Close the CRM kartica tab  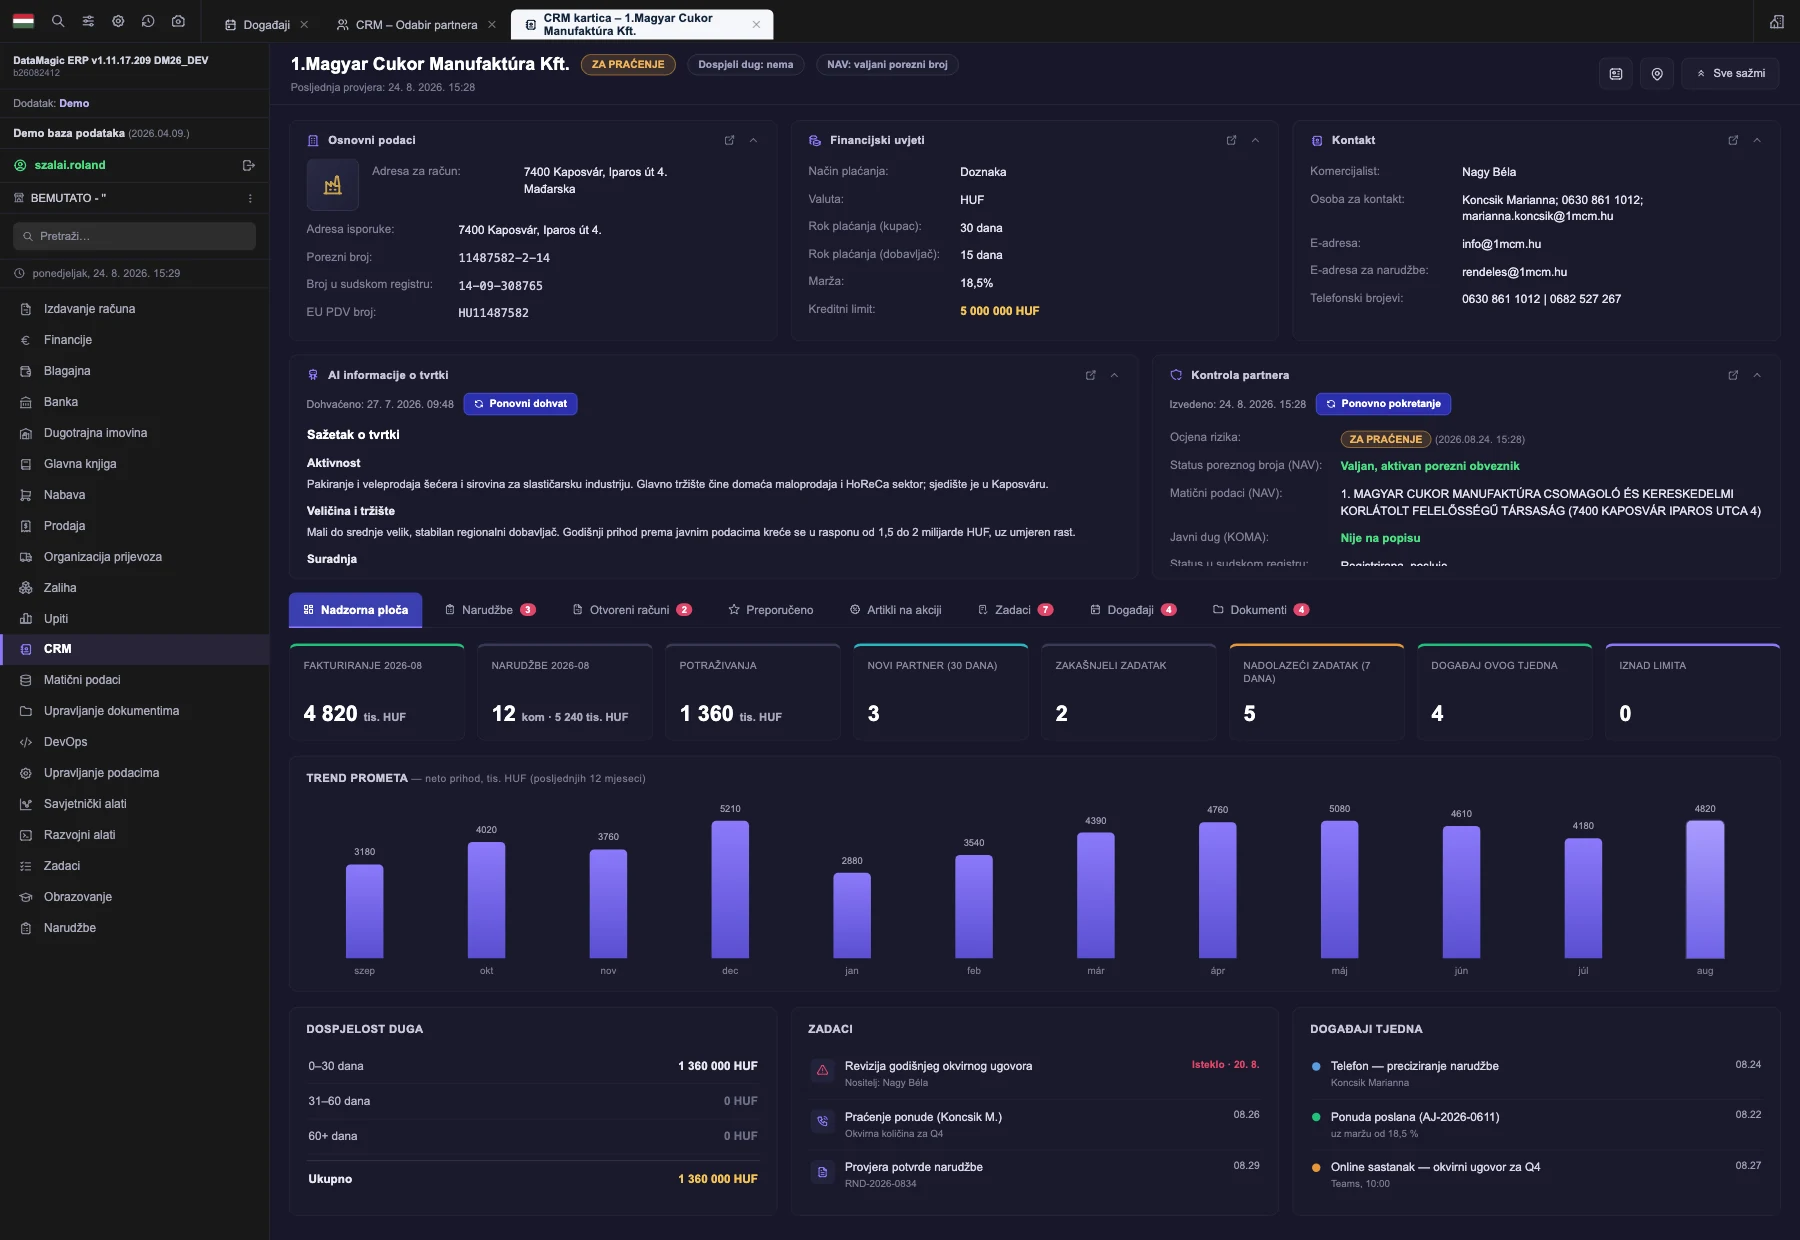756,25
